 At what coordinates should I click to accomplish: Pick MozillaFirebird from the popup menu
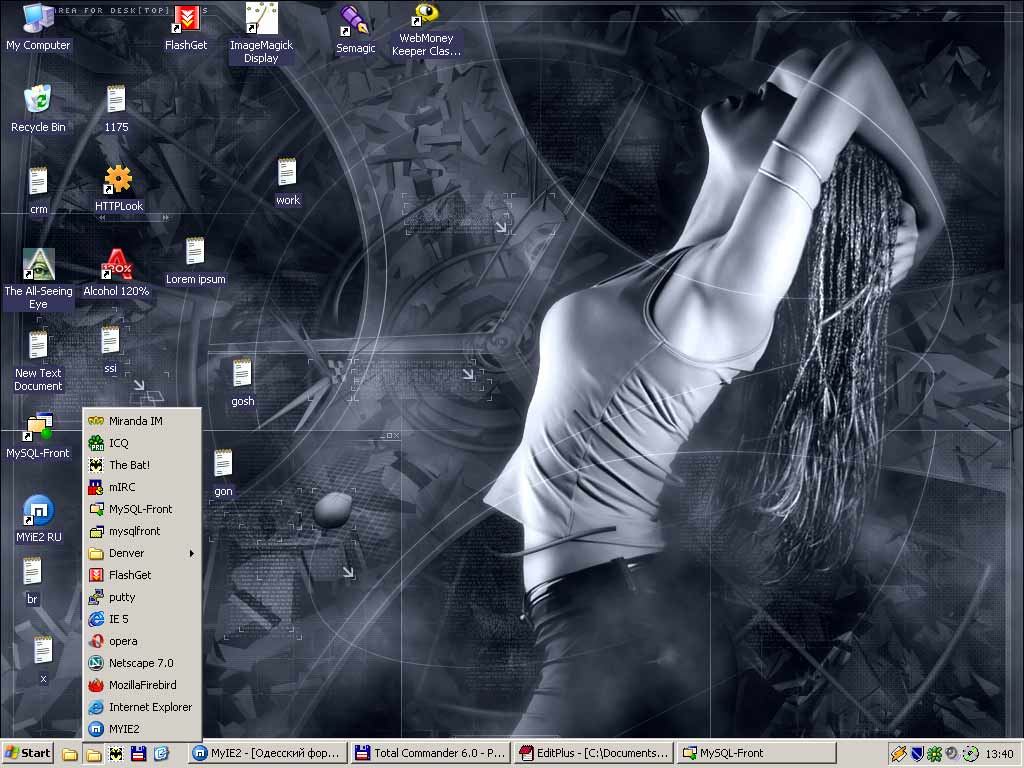[141, 685]
